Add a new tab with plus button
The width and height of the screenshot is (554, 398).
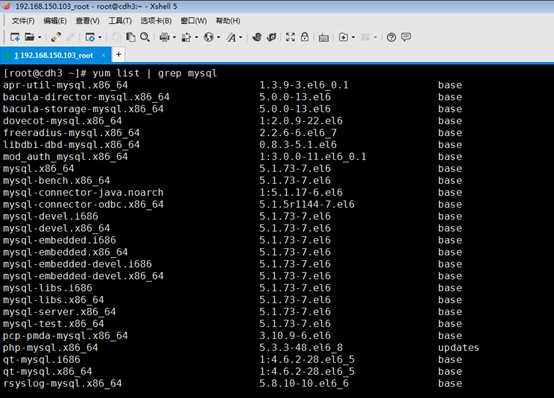pyautogui.click(x=119, y=54)
